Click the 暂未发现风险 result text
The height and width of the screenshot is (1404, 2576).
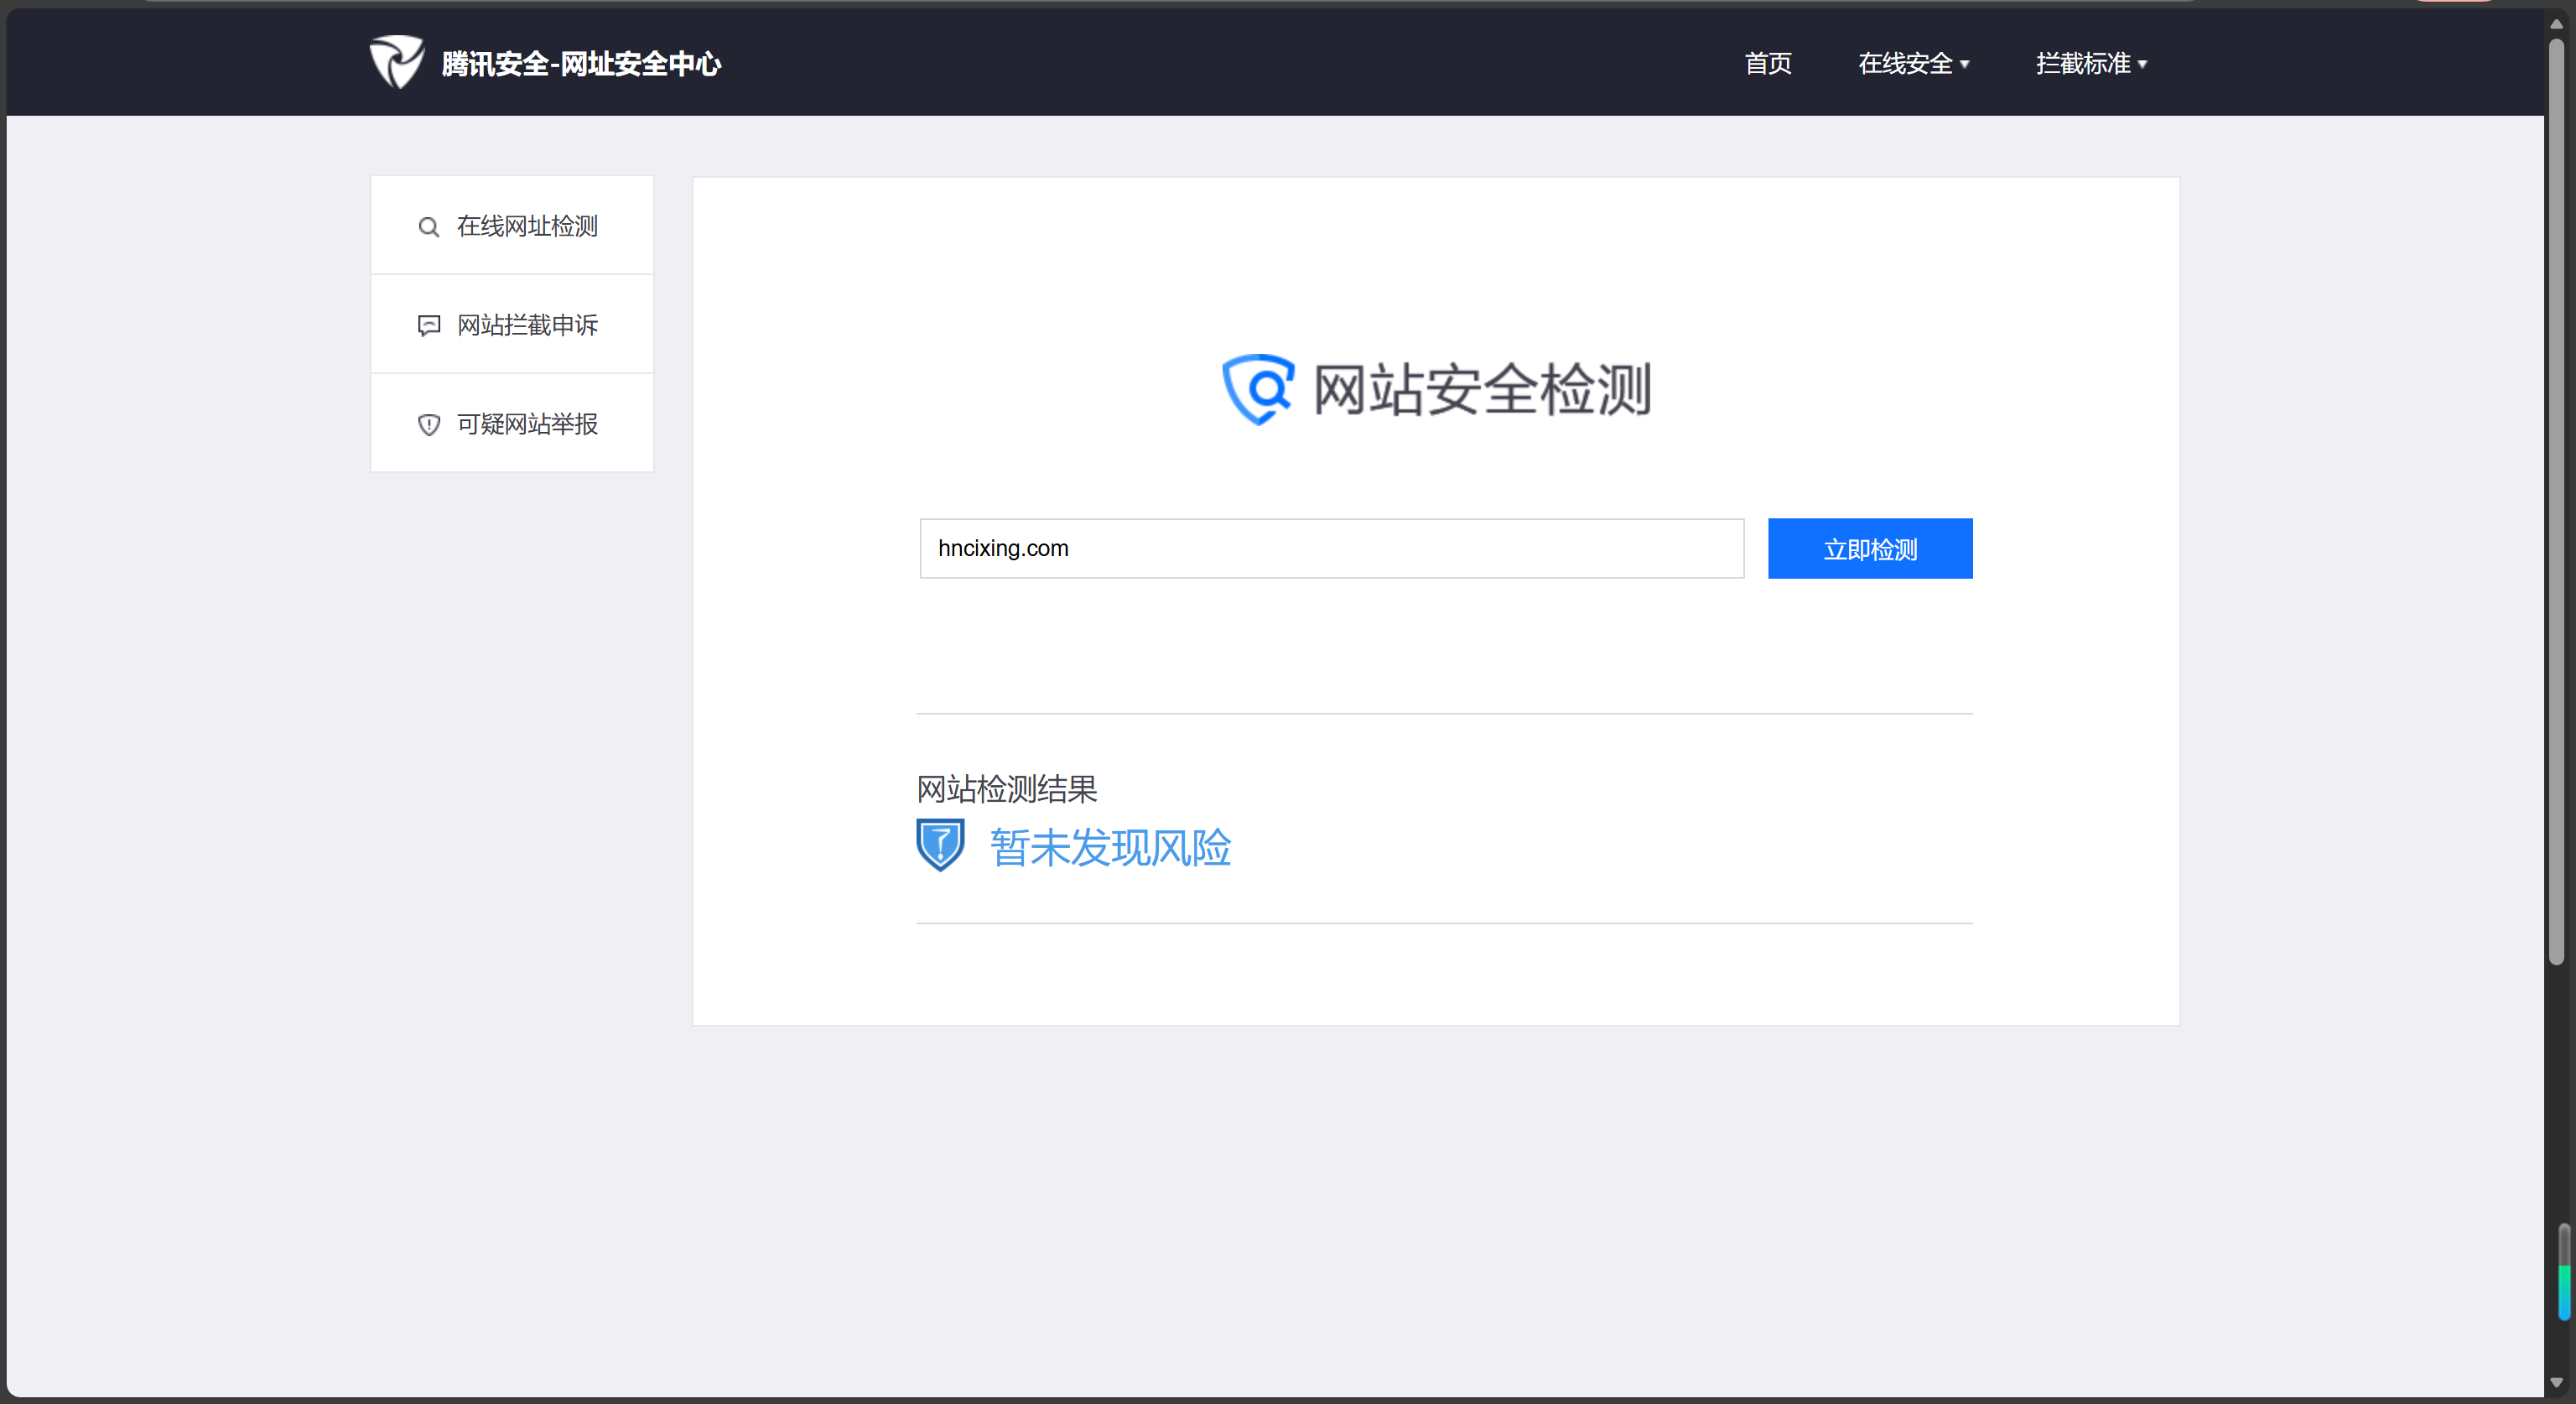point(1110,848)
